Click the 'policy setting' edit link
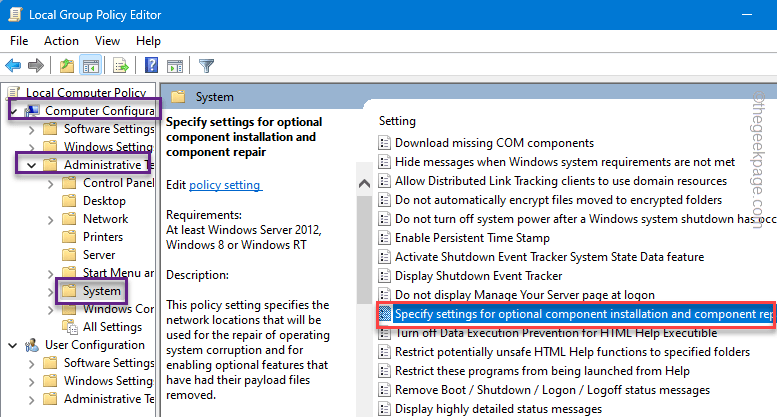 pyautogui.click(x=225, y=185)
